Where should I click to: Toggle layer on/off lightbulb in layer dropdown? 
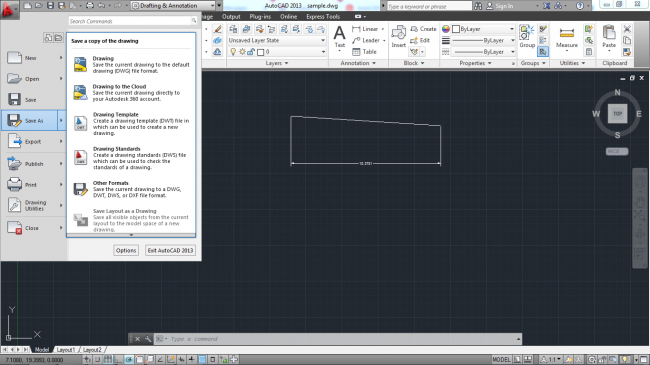coord(233,52)
